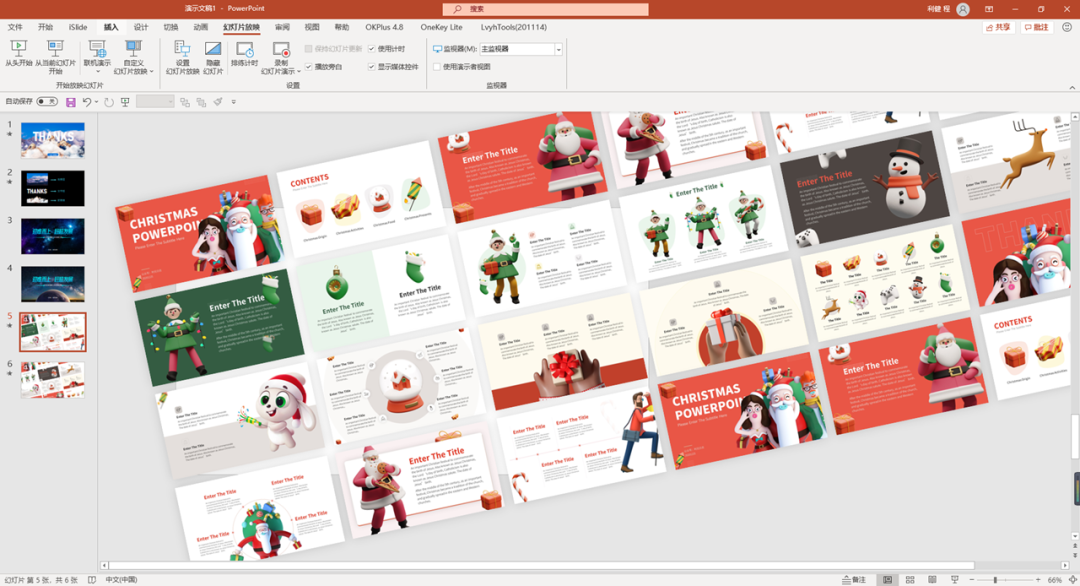Viewport: 1080px width, 586px height.
Task: Click the 66% zoom level
Action: click(1055, 580)
